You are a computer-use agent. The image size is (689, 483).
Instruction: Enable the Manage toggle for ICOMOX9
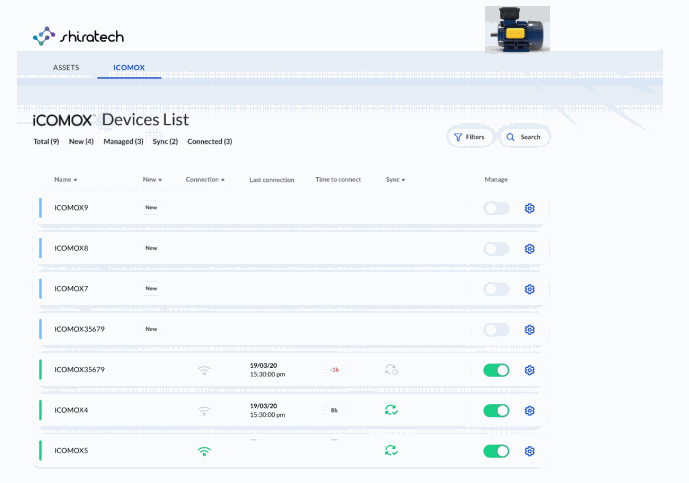tap(496, 208)
